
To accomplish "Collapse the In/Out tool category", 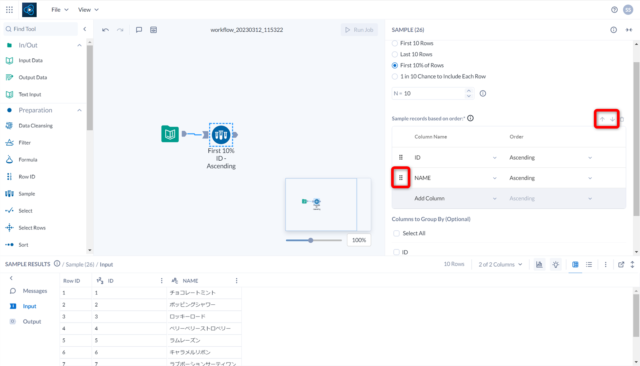I will coord(79,45).
